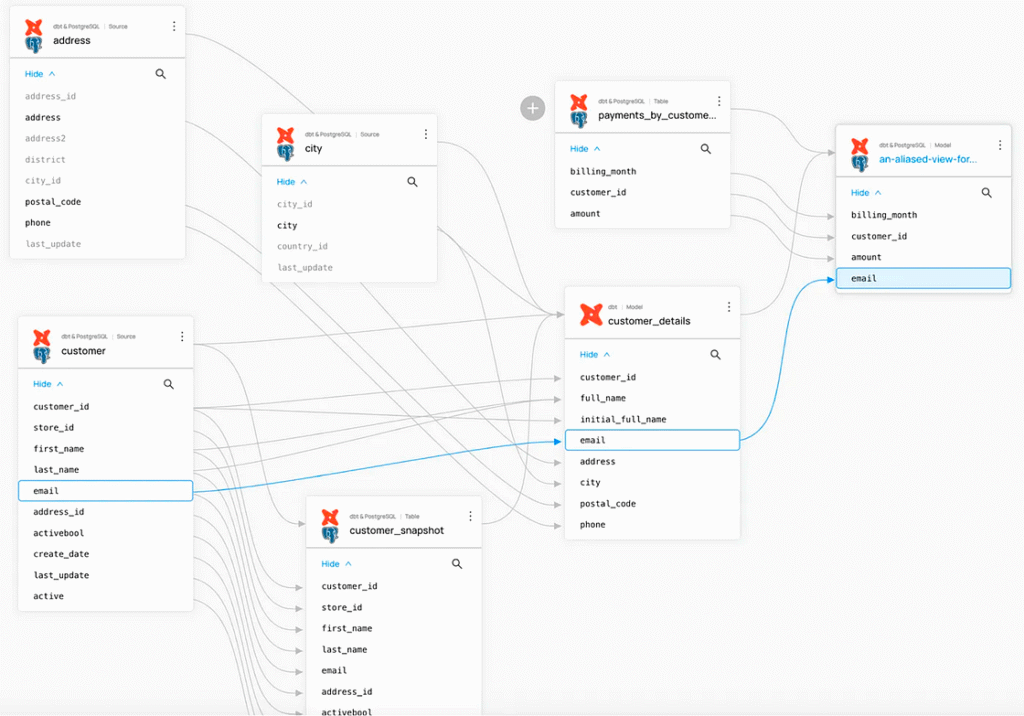Select the highlighted email column in customer node
Screen dimensions: 1024x716
tap(105, 490)
